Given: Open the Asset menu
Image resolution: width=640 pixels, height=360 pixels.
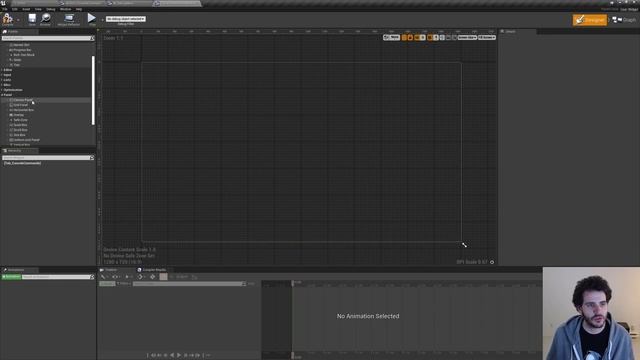Looking at the screenshot, I should 26,9.
